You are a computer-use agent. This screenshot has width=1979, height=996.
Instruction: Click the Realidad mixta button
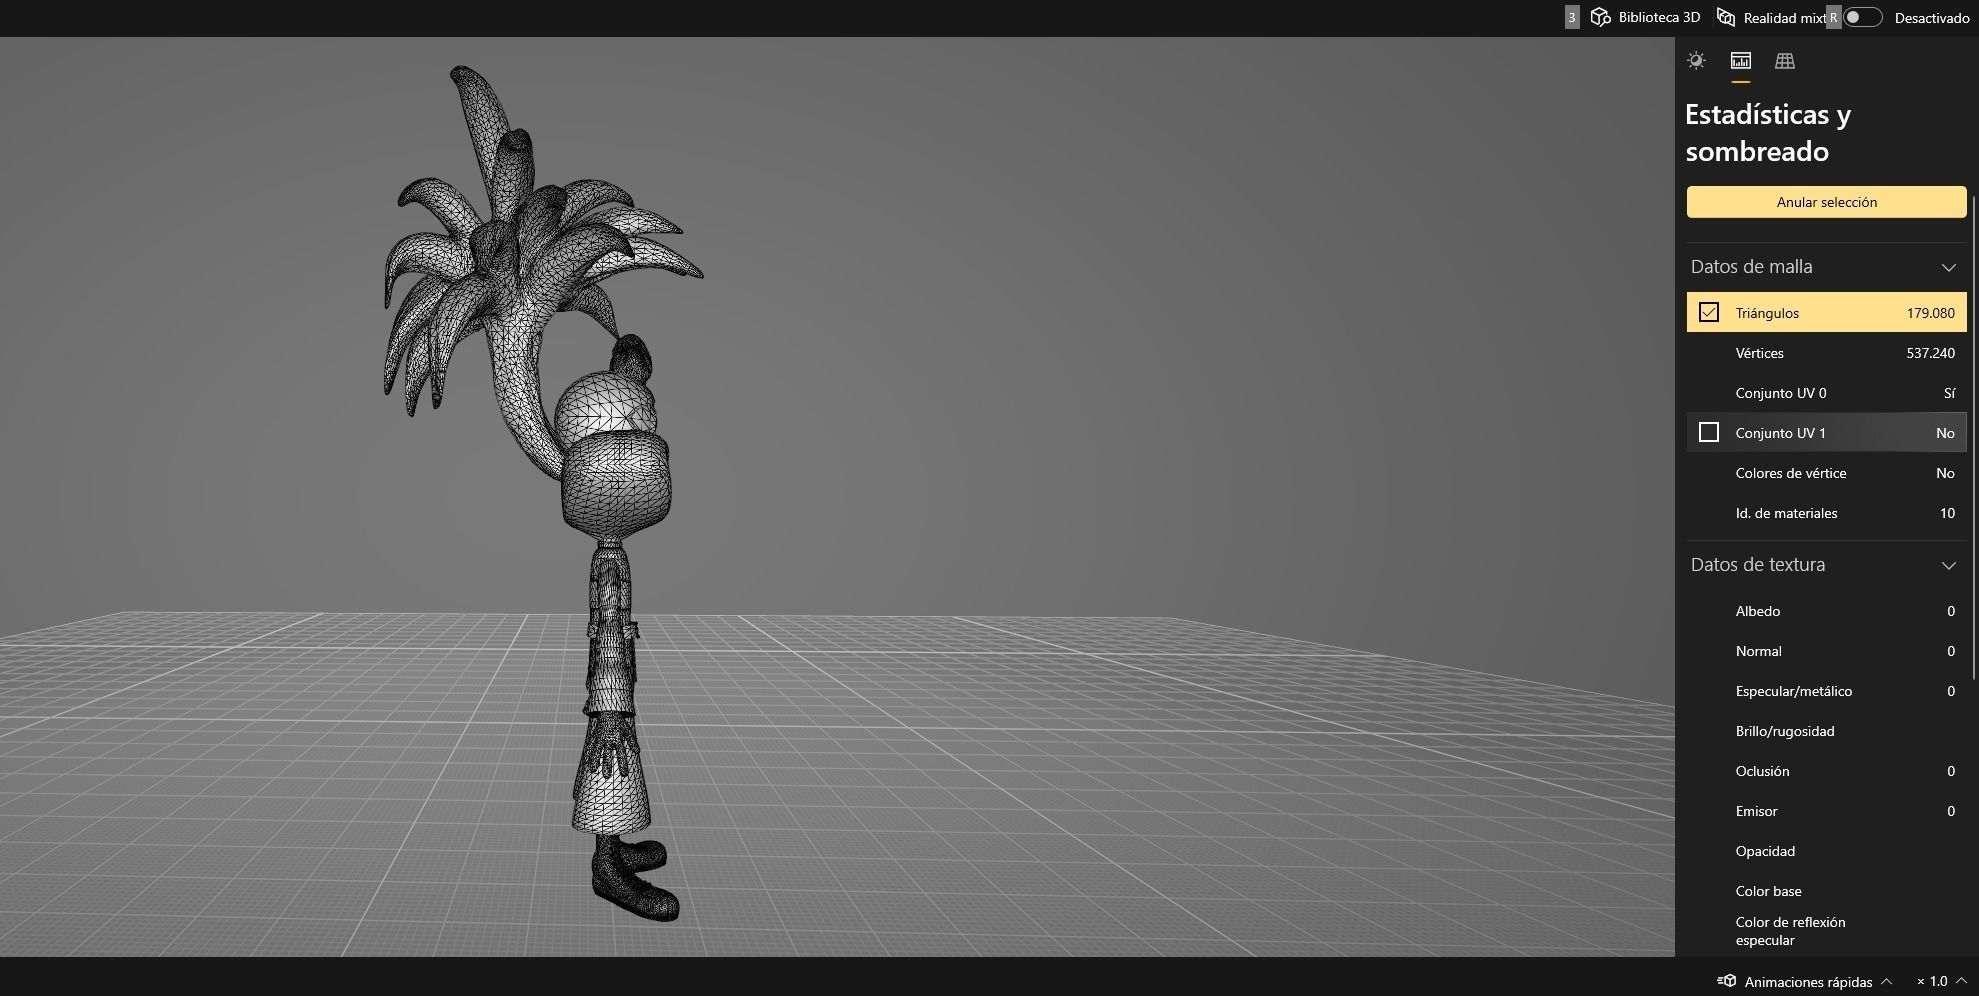pos(1771,17)
